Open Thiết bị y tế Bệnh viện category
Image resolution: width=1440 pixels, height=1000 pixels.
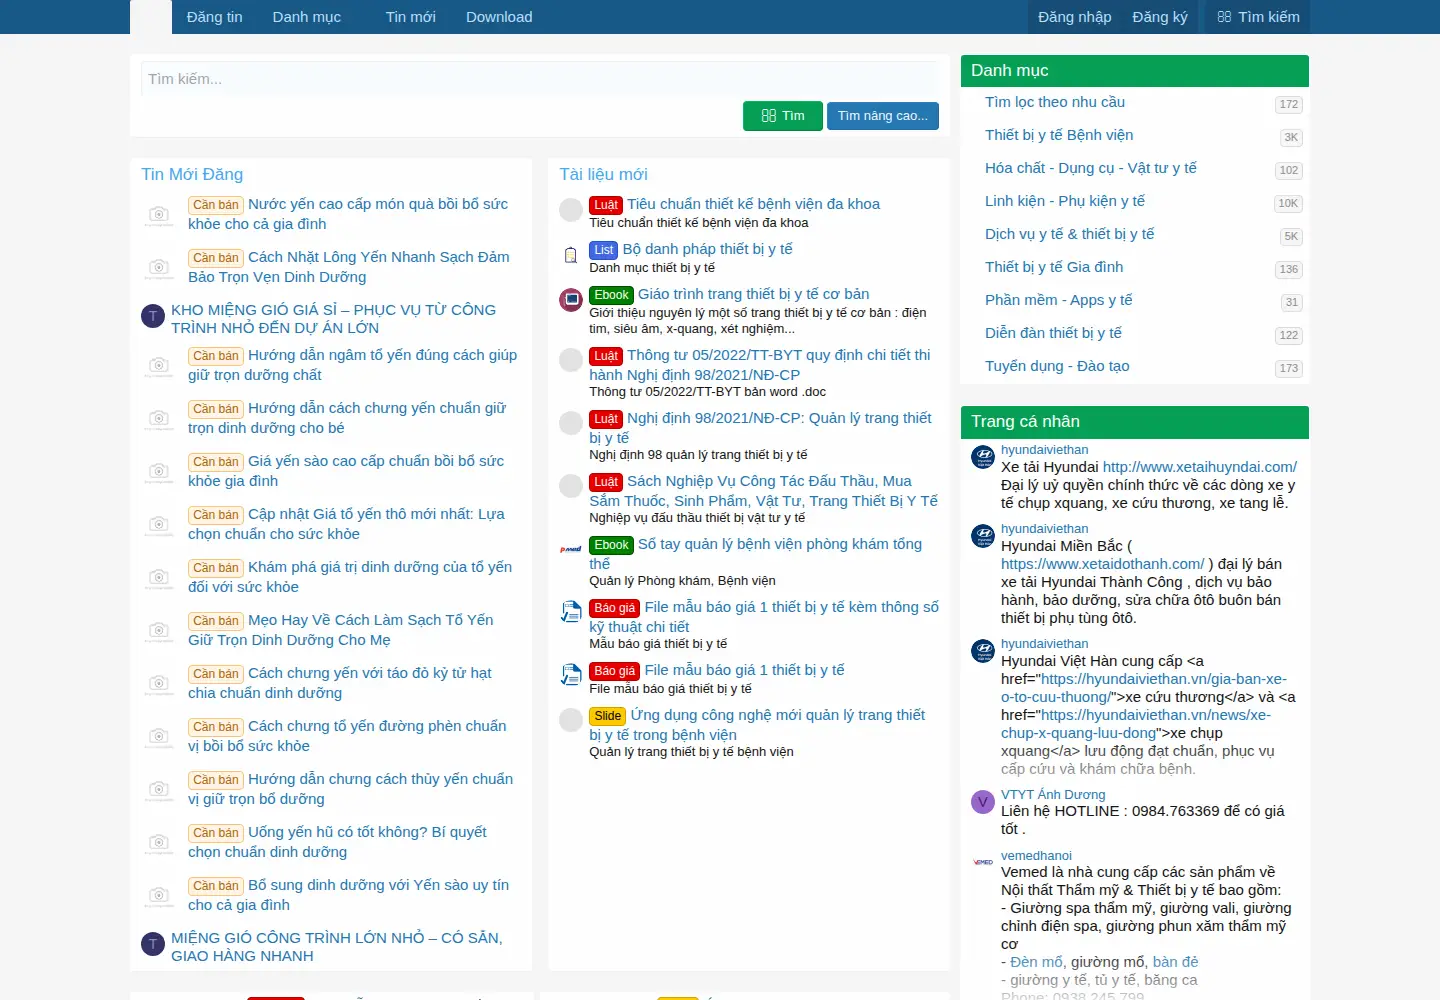pos(1059,135)
